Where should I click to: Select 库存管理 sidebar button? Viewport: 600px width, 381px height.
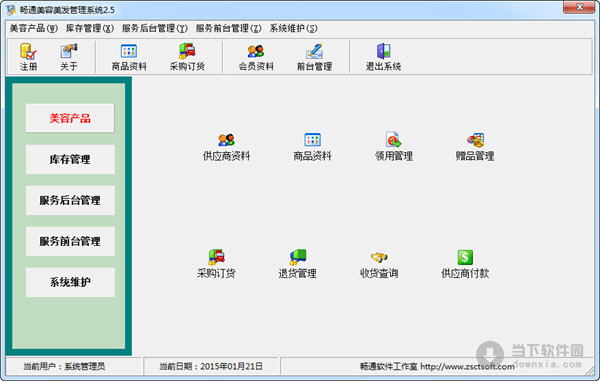click(70, 159)
